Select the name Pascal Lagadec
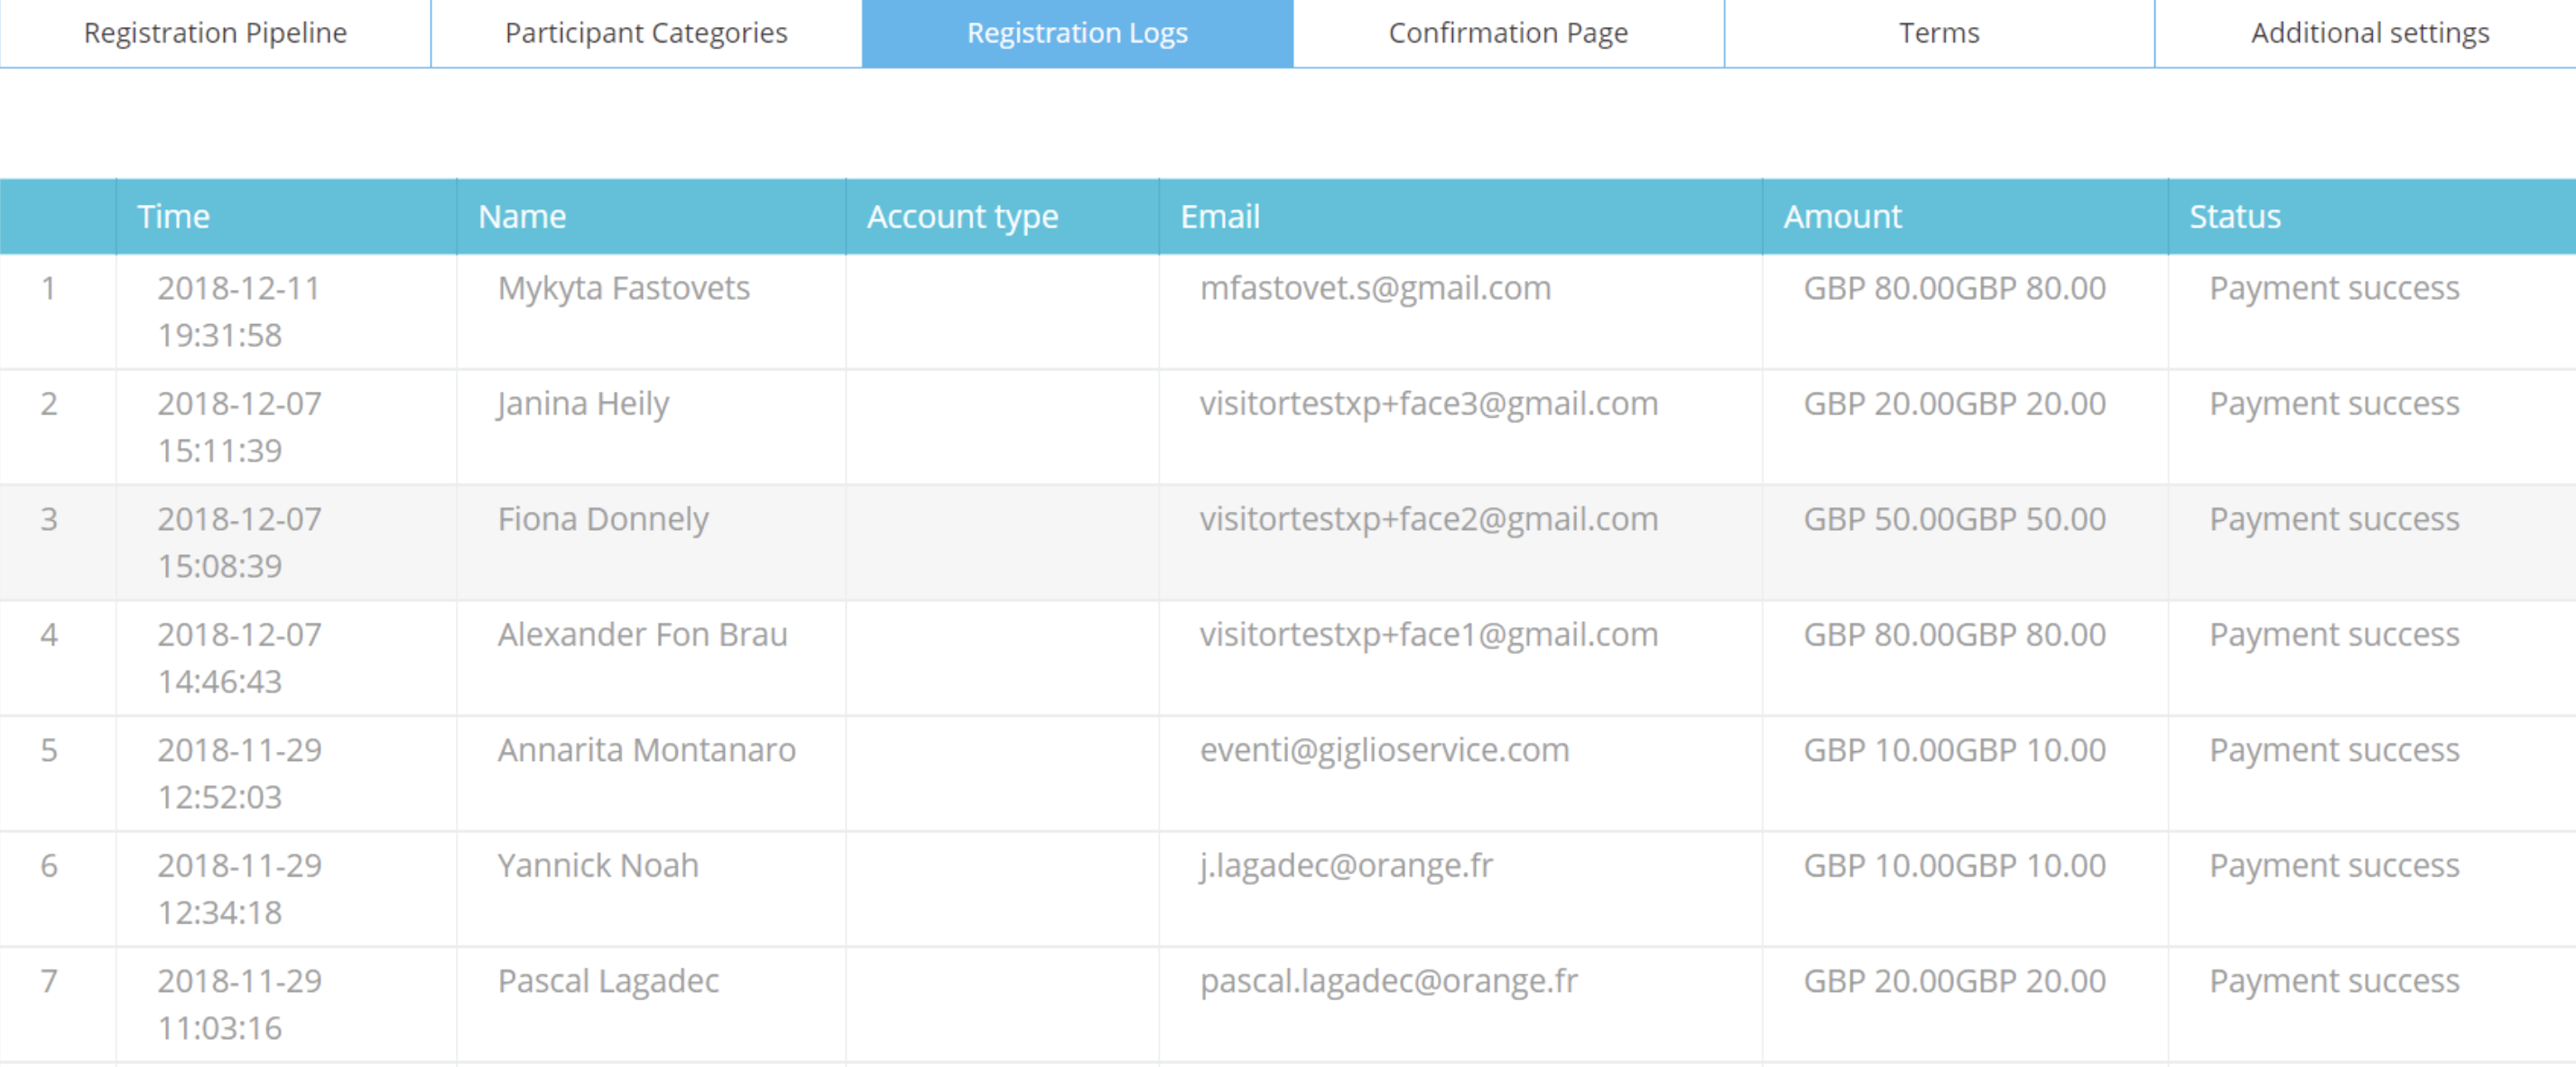The height and width of the screenshot is (1067, 2576). click(608, 981)
